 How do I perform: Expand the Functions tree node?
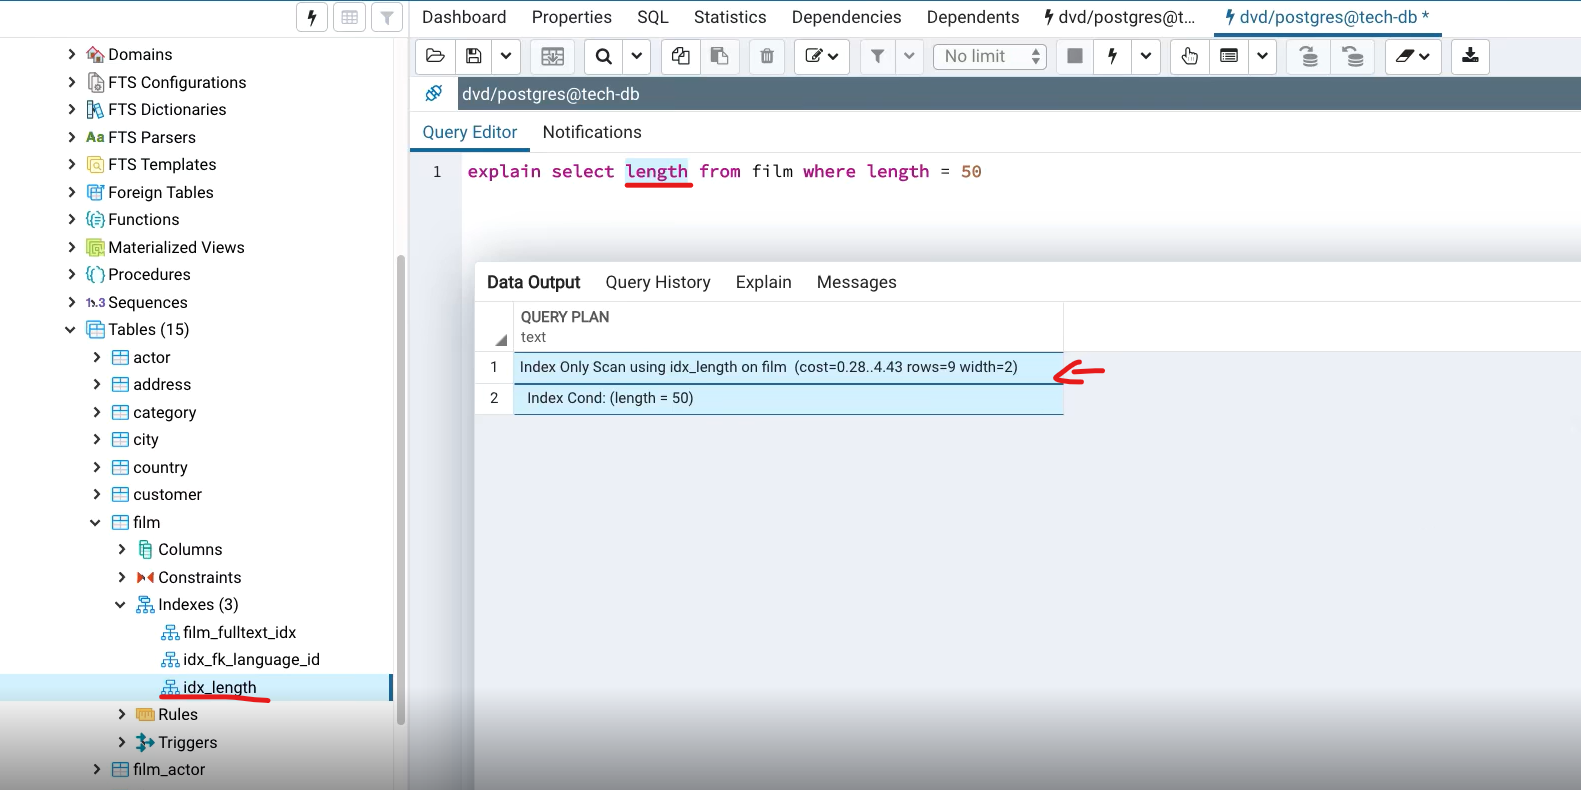[x=71, y=219]
